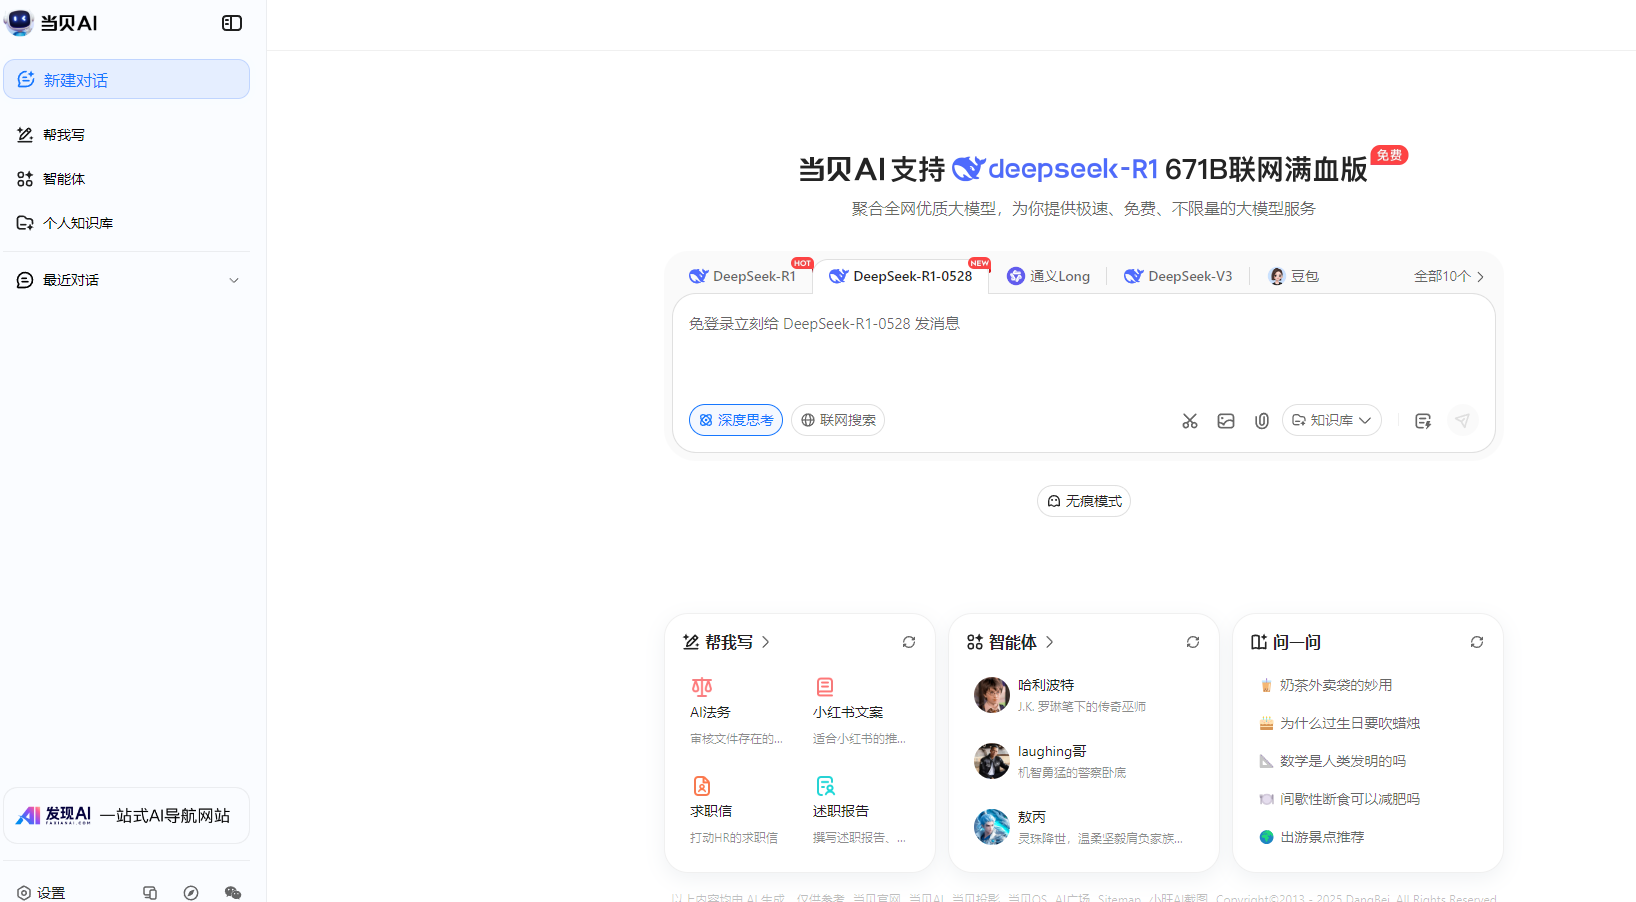Click the 个人知识库 folder icon

tap(25, 223)
